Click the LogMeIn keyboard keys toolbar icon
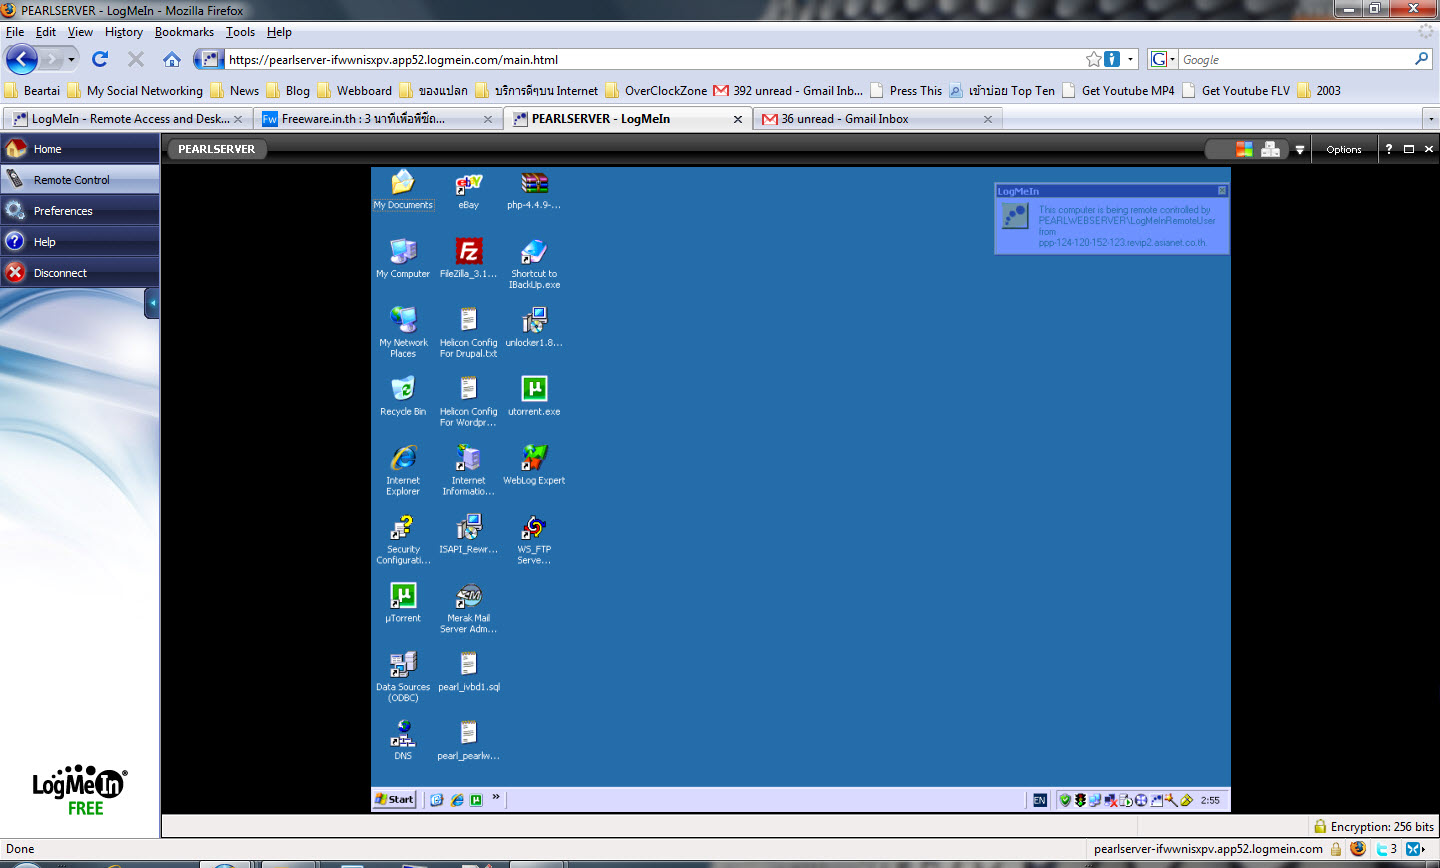The height and width of the screenshot is (868, 1440). point(1270,149)
